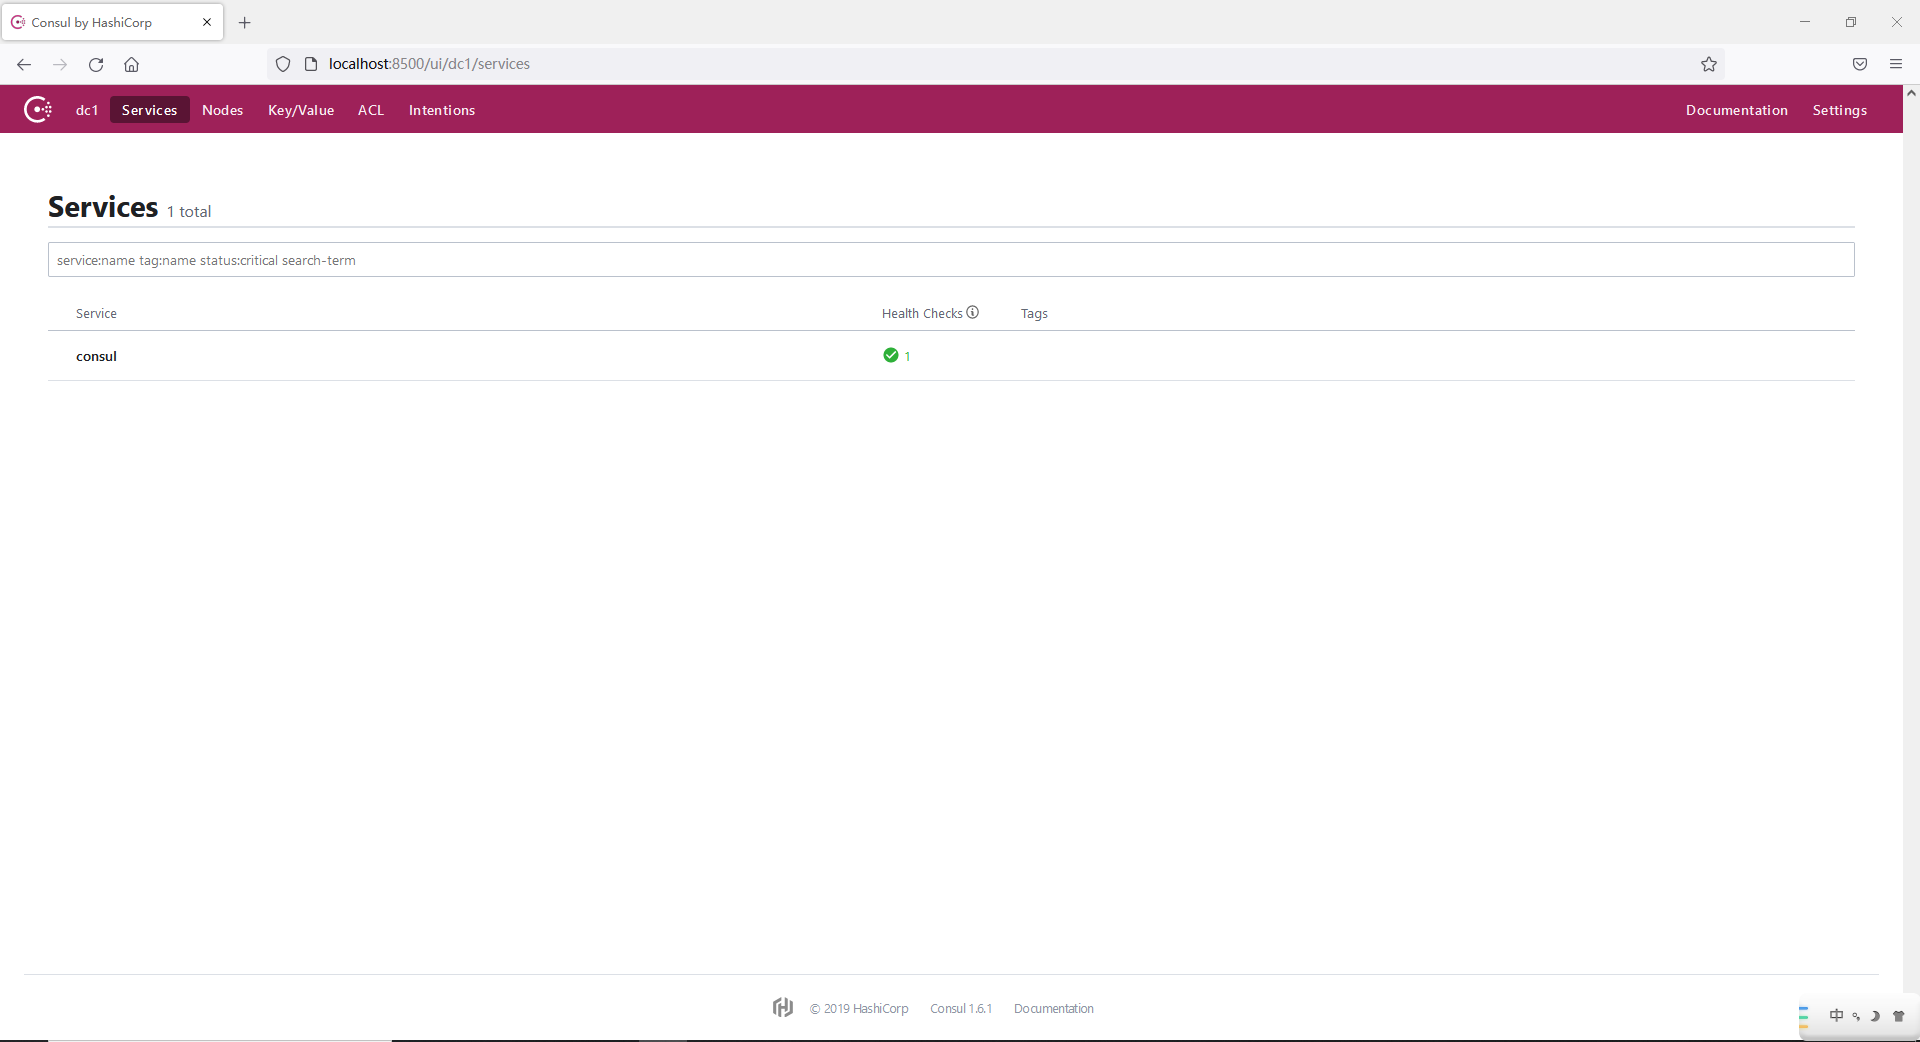This screenshot has width=1920, height=1042.
Task: Click the site information page icon
Action: pyautogui.click(x=311, y=64)
